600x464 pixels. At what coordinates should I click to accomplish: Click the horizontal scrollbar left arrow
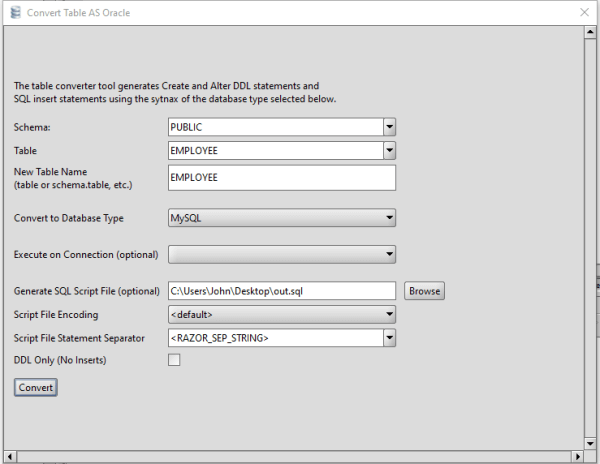tap(9, 457)
